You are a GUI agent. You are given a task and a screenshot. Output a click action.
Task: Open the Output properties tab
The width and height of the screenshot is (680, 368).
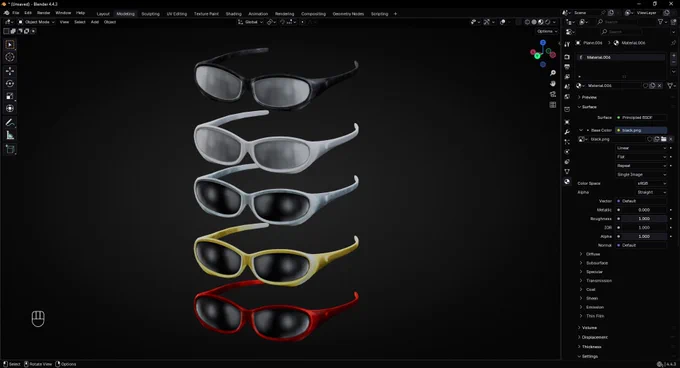pos(567,67)
